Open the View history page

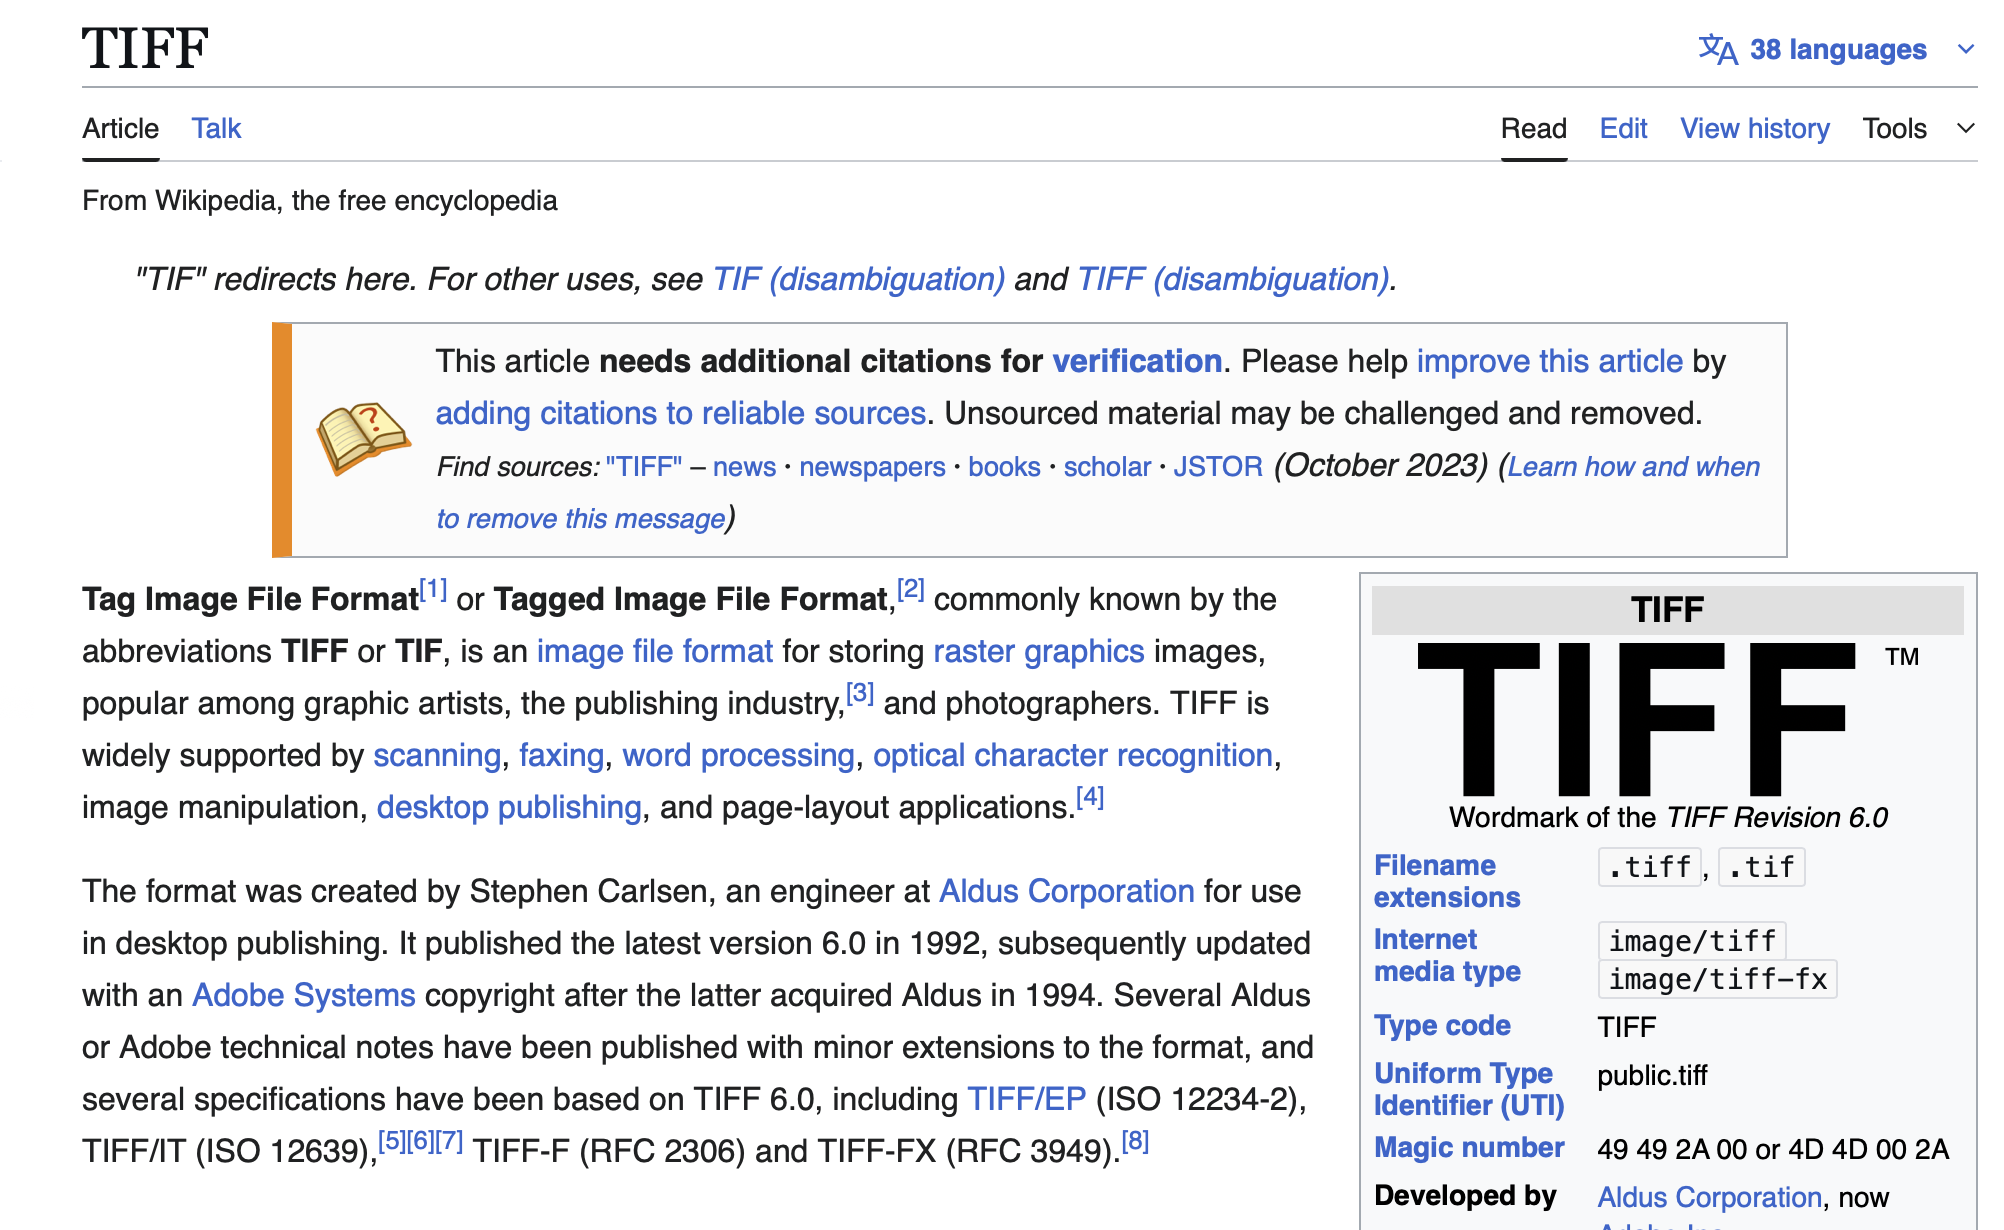pyautogui.click(x=1754, y=128)
